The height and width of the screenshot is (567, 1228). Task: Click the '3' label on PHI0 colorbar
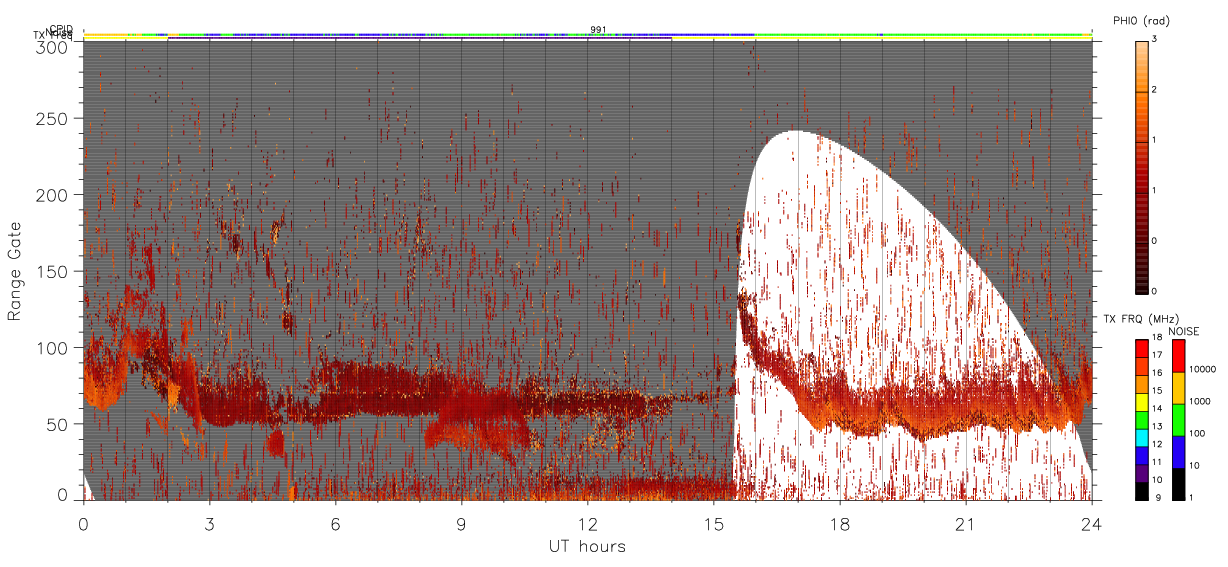[1155, 38]
